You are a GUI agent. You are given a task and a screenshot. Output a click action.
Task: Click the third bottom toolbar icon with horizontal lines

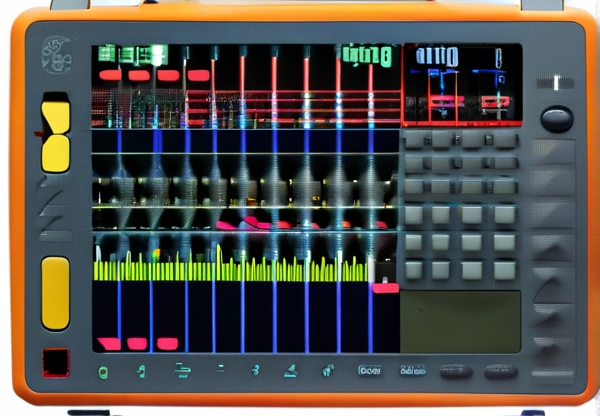(182, 371)
